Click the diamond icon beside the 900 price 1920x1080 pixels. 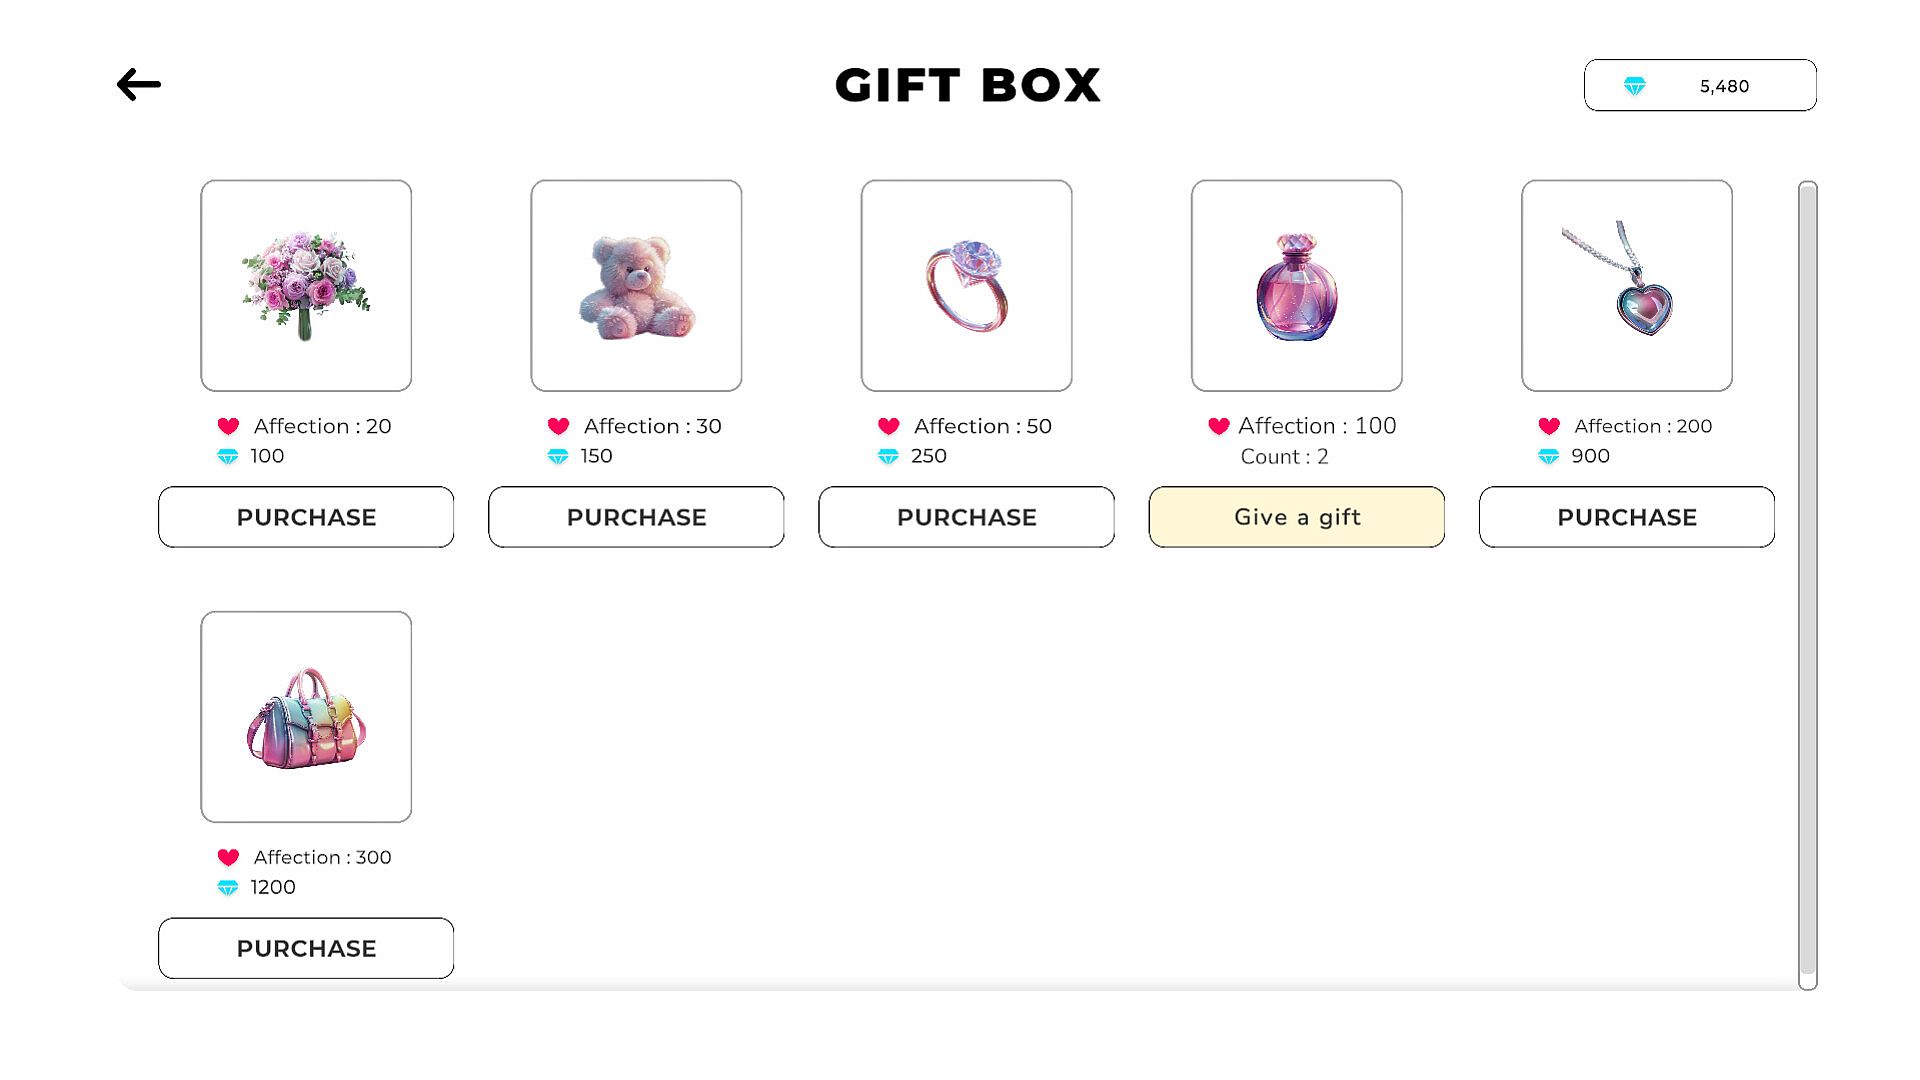click(1548, 456)
